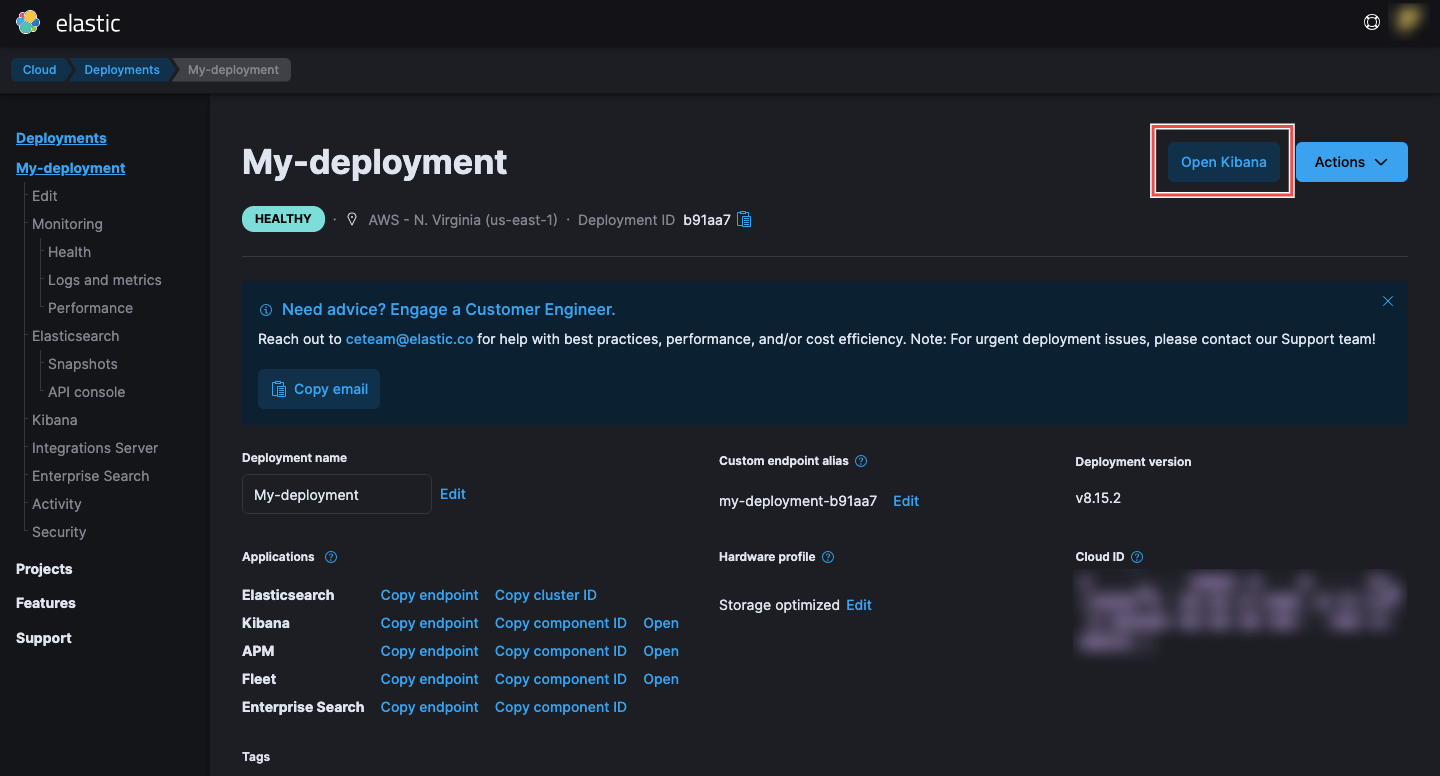Open the Actions dropdown

click(1351, 161)
